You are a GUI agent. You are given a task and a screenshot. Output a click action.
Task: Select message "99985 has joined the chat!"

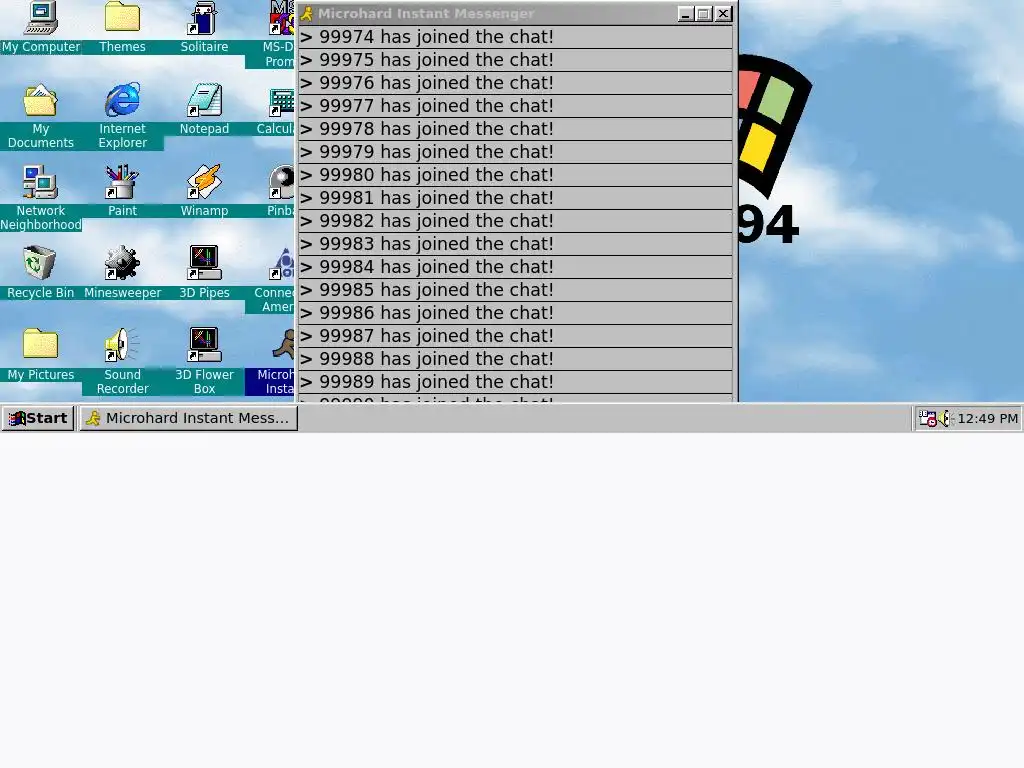pyautogui.click(x=515, y=290)
